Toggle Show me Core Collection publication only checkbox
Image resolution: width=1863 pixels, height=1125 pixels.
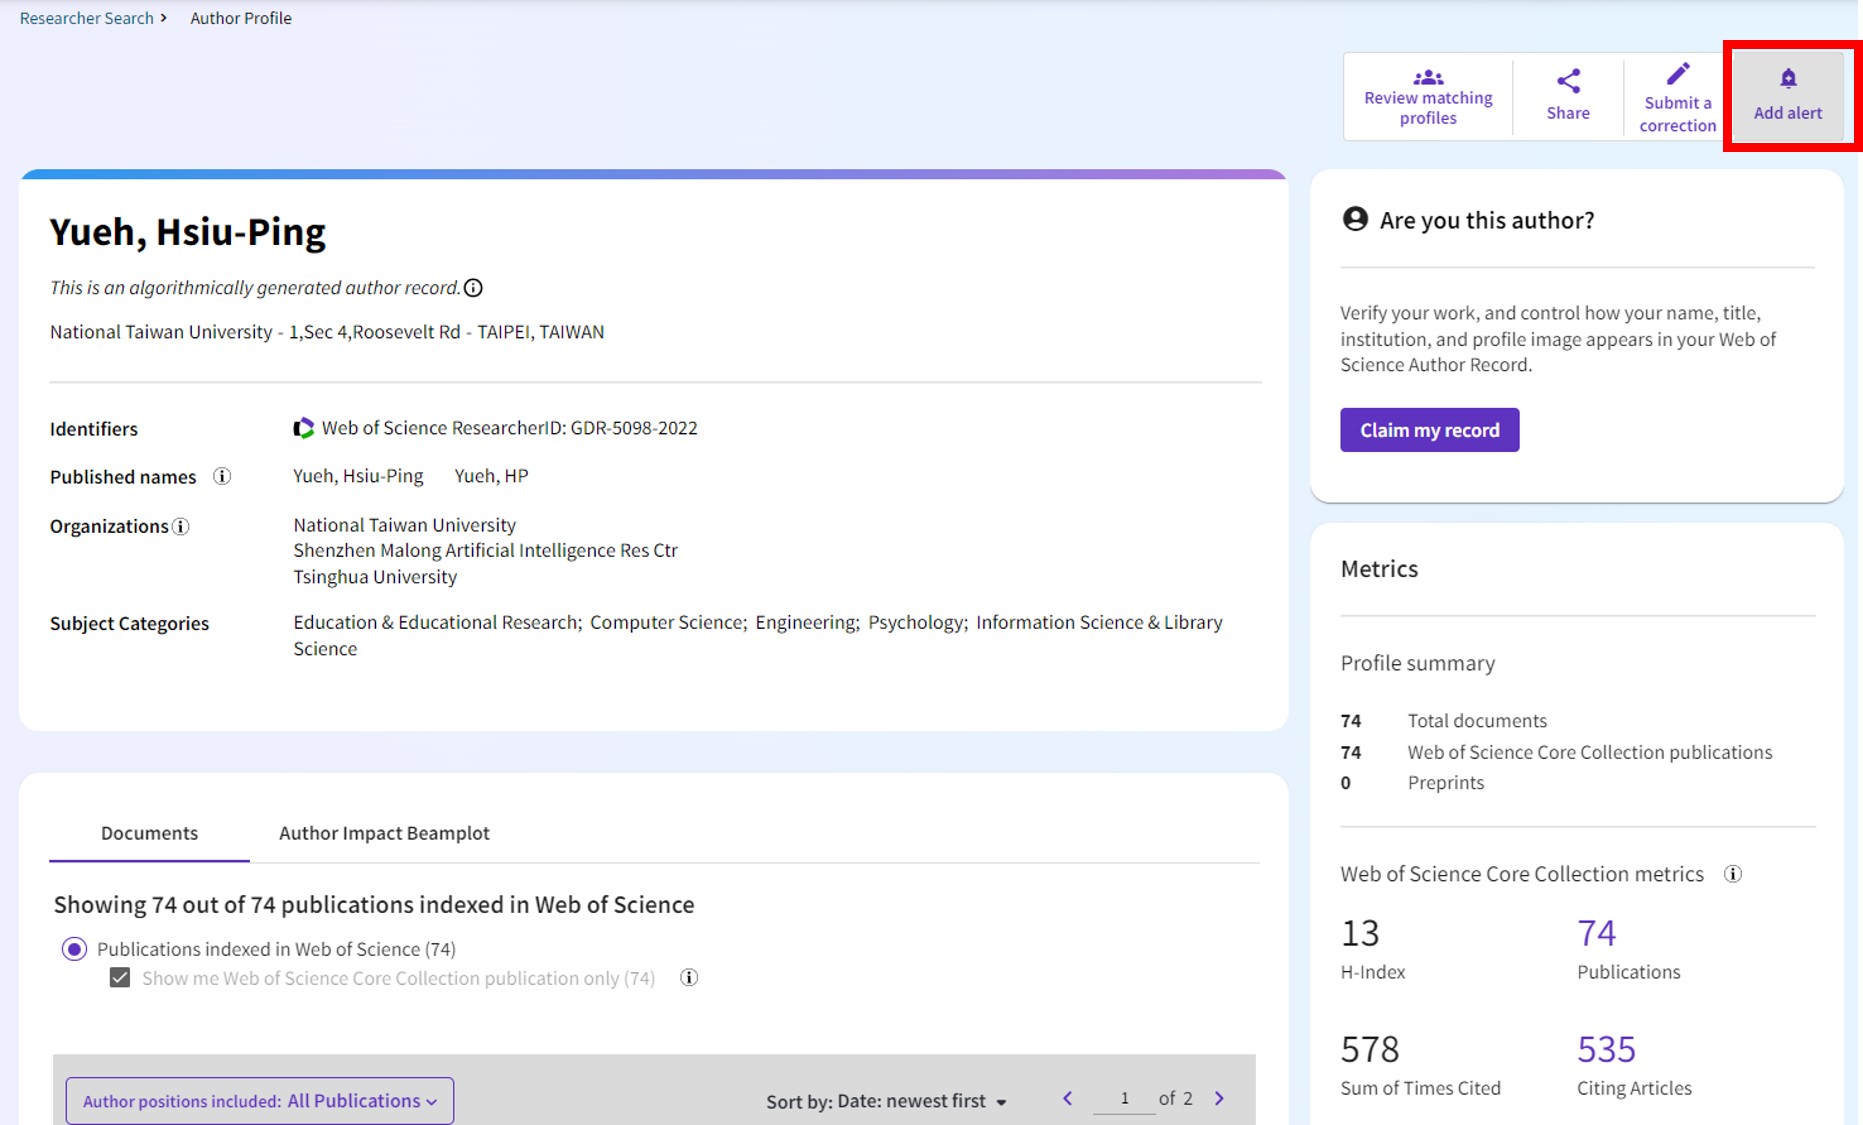120,978
